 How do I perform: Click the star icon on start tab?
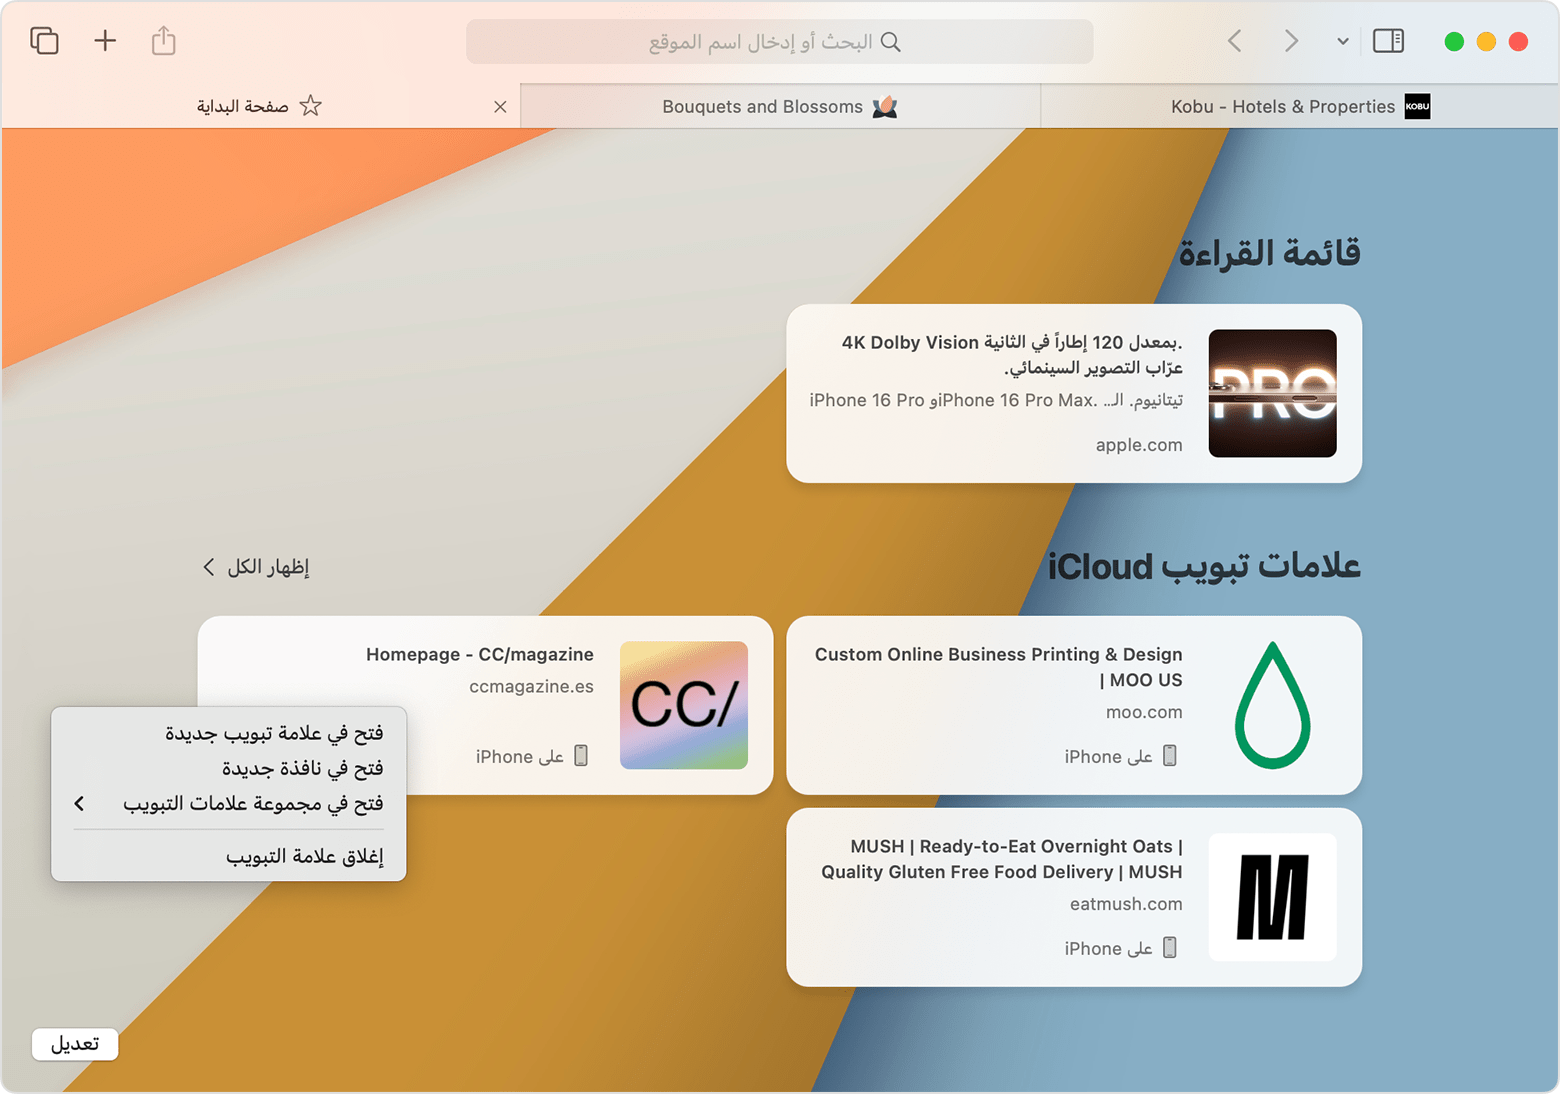[311, 106]
